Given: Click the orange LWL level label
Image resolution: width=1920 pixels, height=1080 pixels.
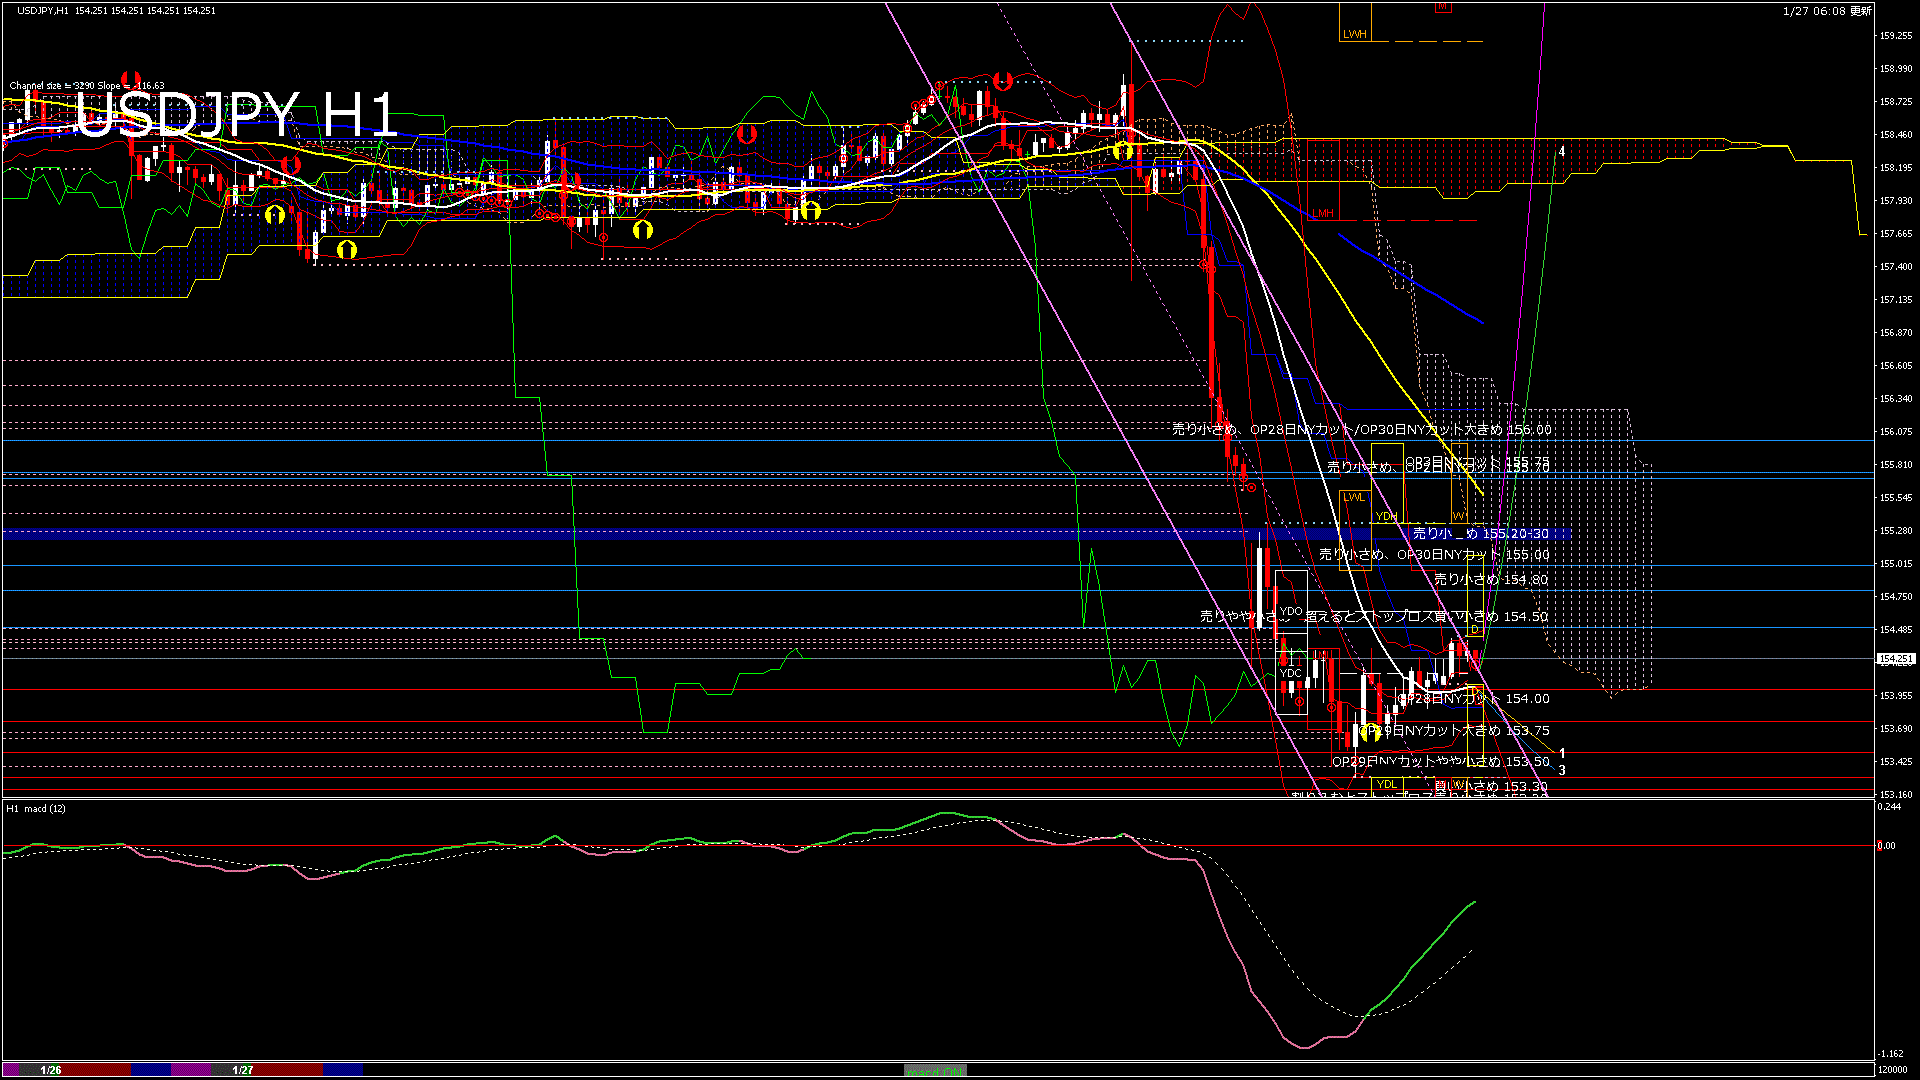Looking at the screenshot, I should 1353,497.
